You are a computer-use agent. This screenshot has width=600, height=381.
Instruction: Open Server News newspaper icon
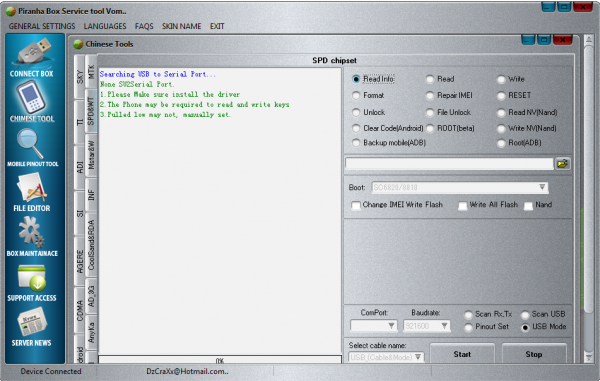coord(32,323)
